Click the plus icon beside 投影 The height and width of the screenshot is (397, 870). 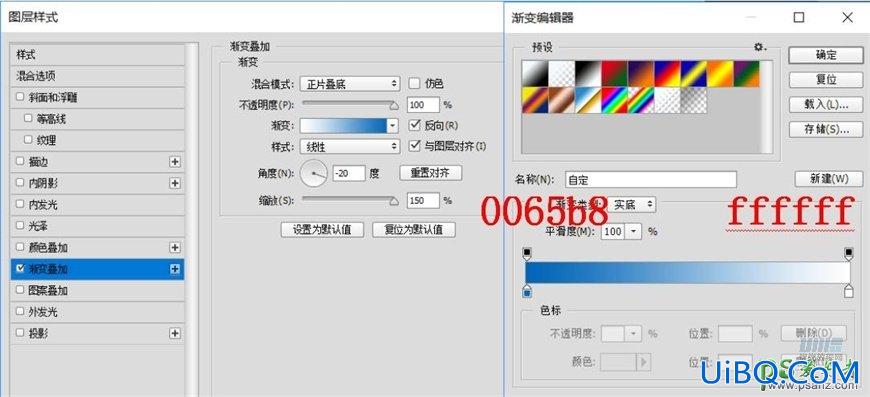coord(175,333)
